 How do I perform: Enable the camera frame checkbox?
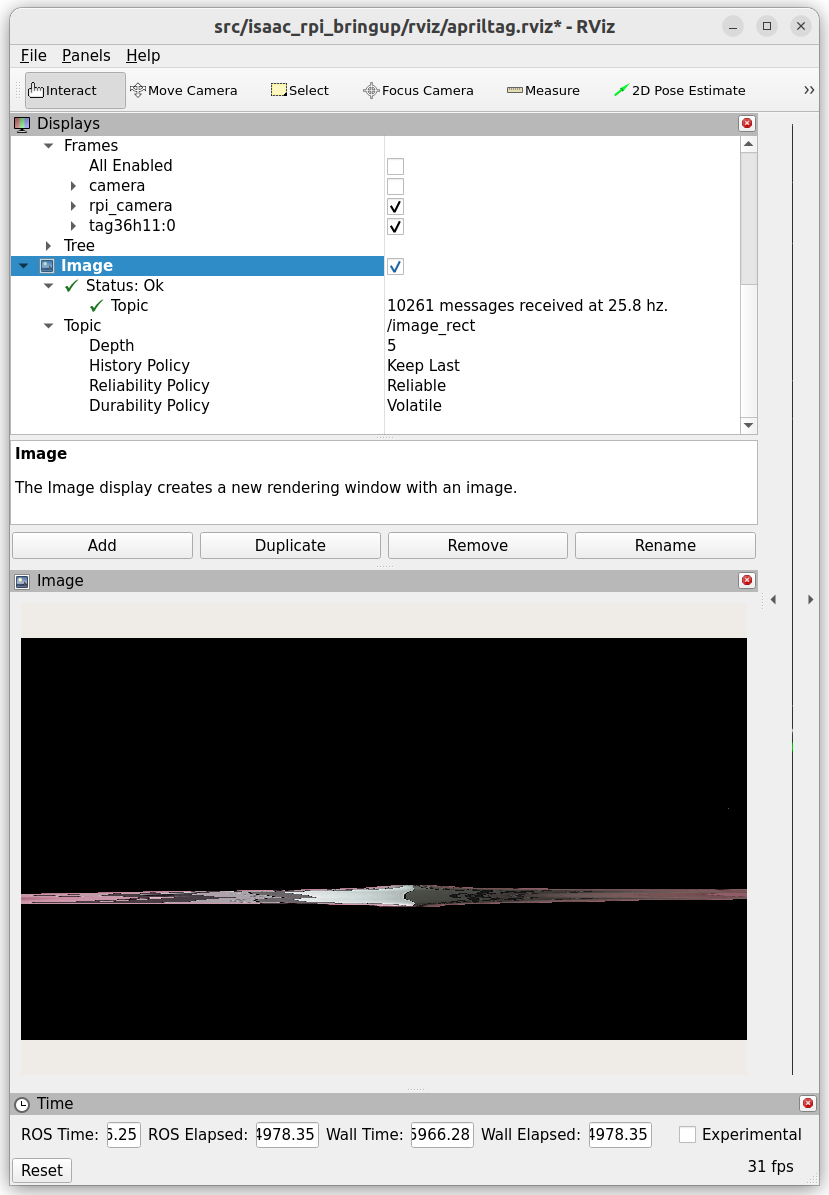tap(395, 186)
